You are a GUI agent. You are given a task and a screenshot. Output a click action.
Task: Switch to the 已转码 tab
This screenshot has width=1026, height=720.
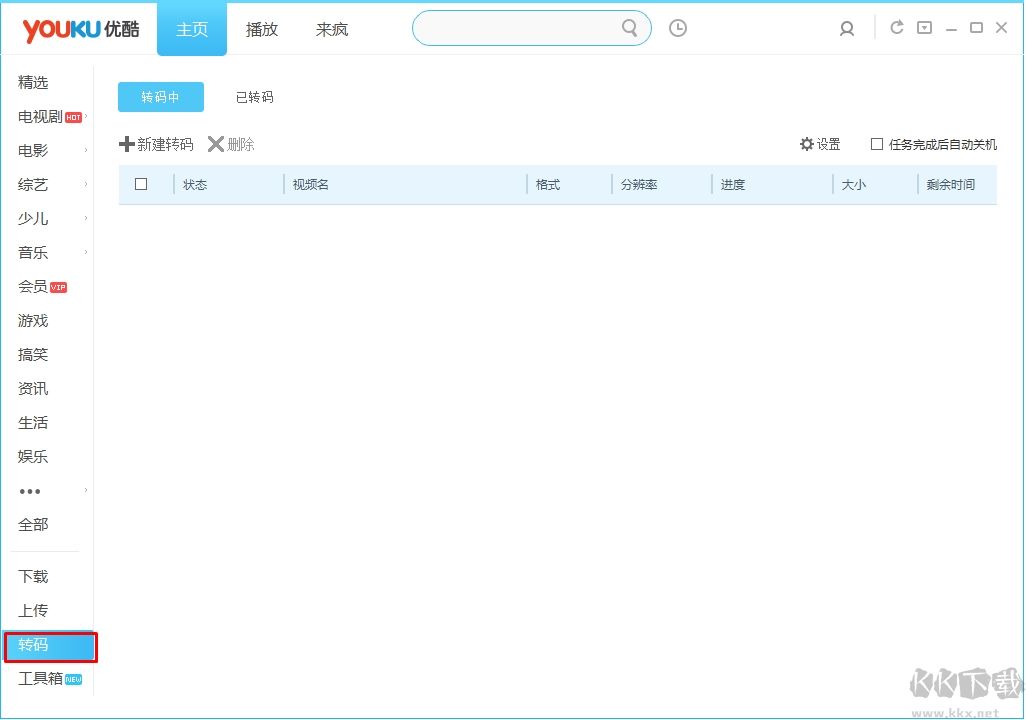pos(253,97)
